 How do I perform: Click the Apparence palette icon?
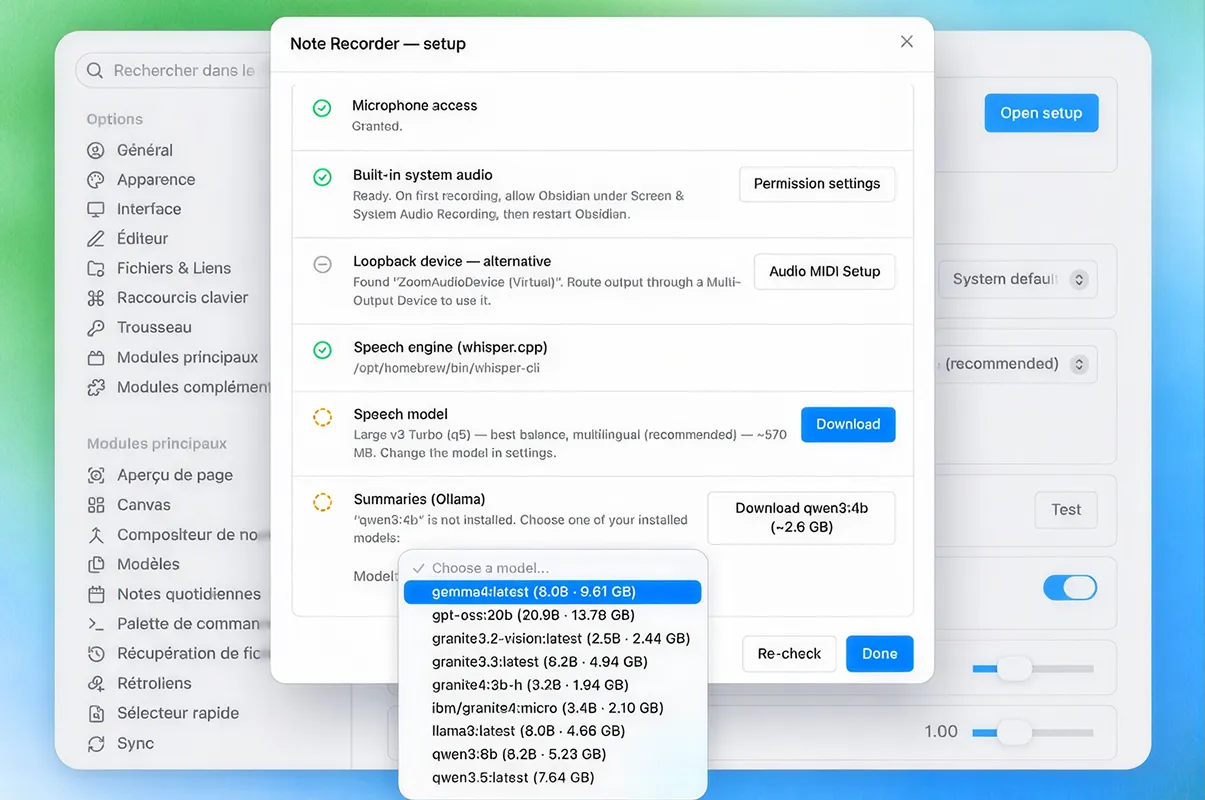[96, 180]
